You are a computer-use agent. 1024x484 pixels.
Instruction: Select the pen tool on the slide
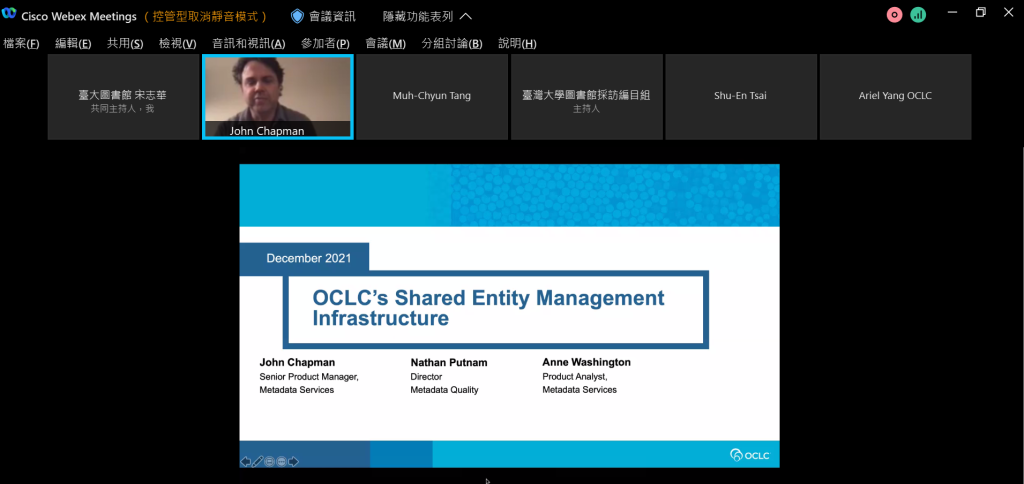pyautogui.click(x=258, y=461)
